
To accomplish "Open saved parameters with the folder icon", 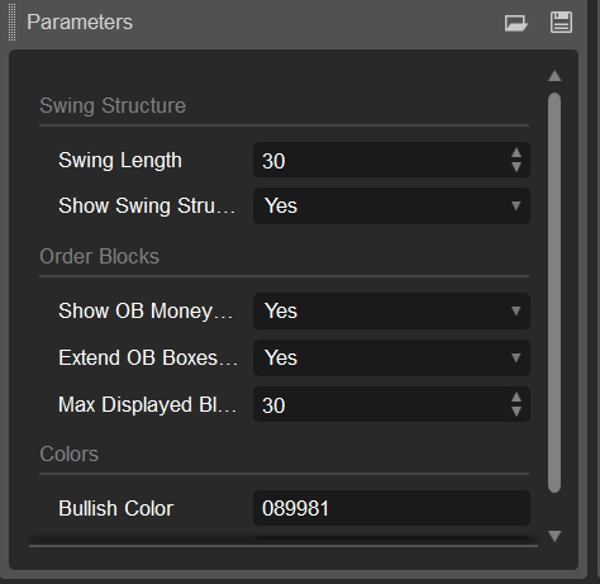I will [x=516, y=23].
